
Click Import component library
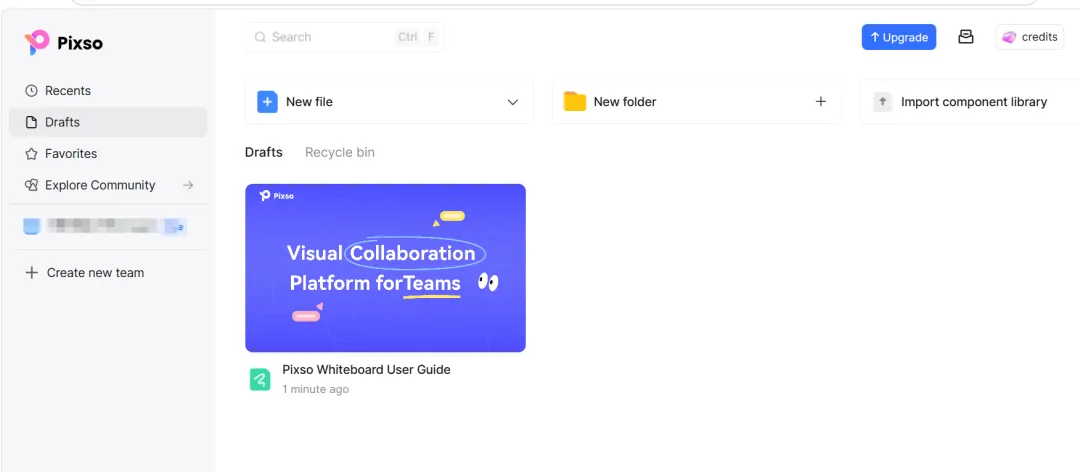(x=970, y=102)
